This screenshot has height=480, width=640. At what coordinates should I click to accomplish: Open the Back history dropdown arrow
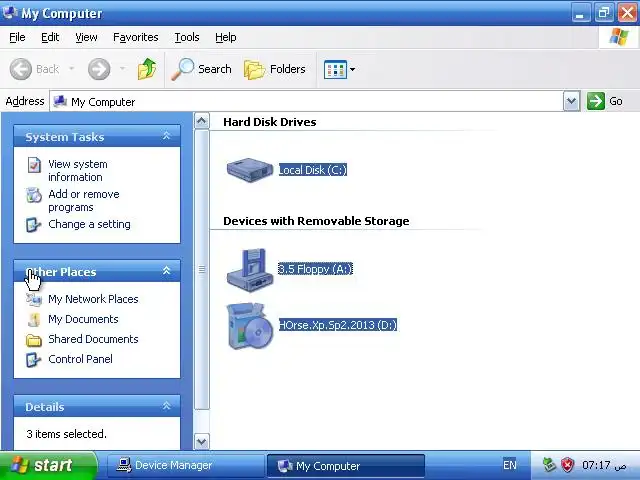tap(71, 69)
